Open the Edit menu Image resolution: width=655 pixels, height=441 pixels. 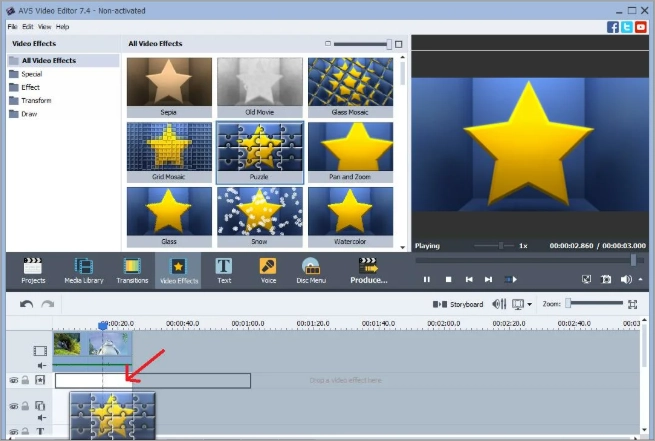28,27
